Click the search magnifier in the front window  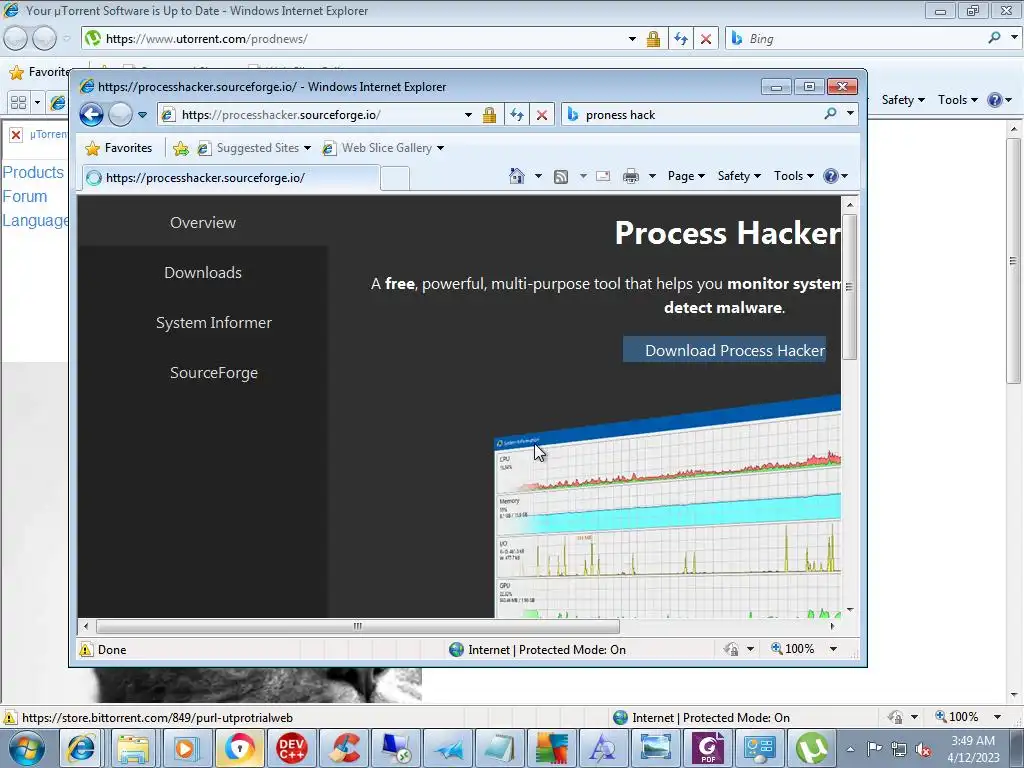(830, 114)
